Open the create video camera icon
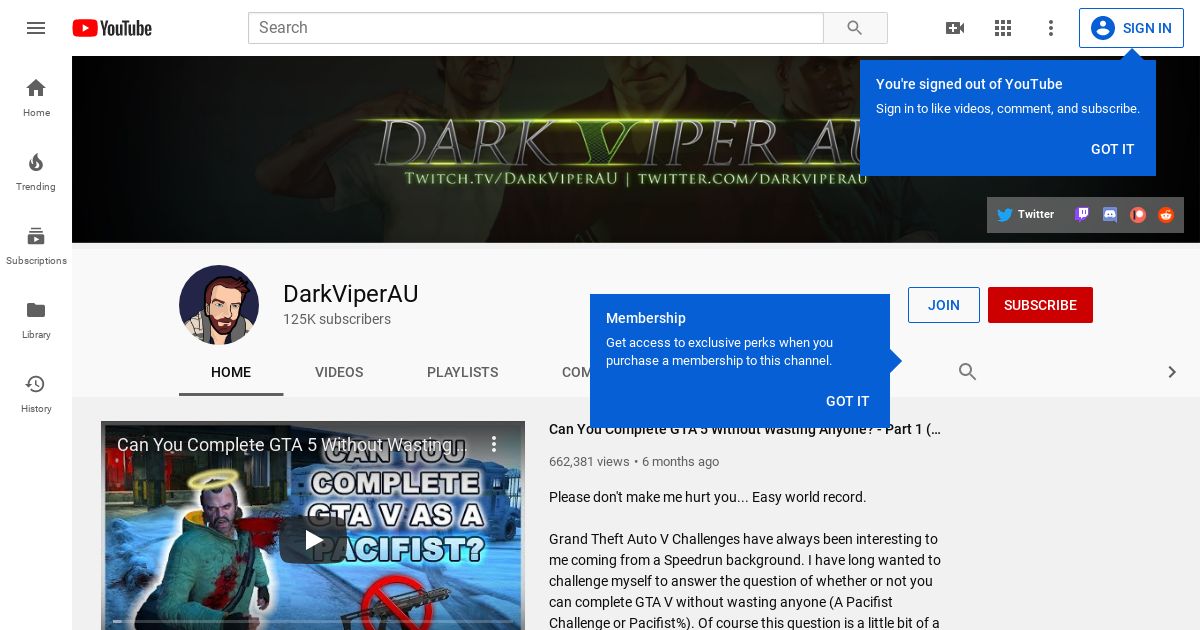The image size is (1200, 630). [955, 28]
